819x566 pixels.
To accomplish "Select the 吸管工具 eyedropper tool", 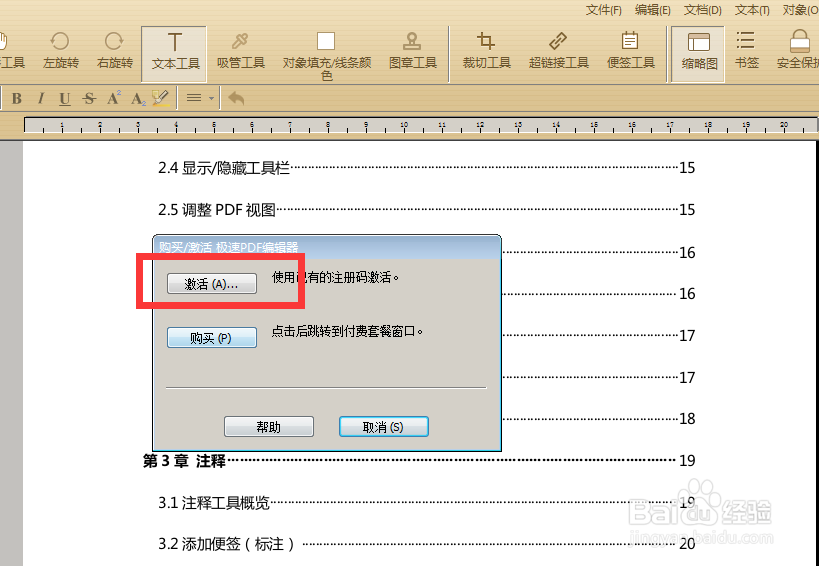I will coord(241,51).
